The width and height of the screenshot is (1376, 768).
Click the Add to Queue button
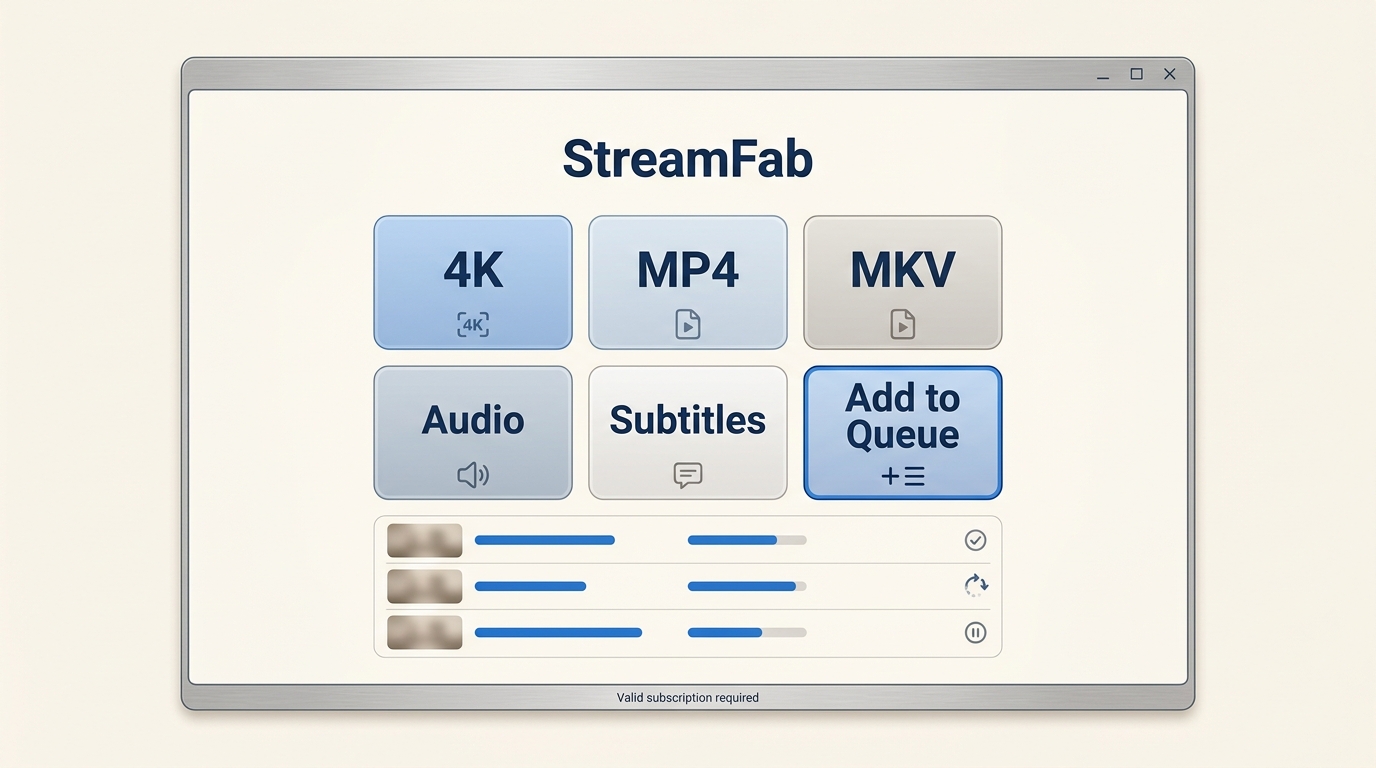tap(903, 432)
